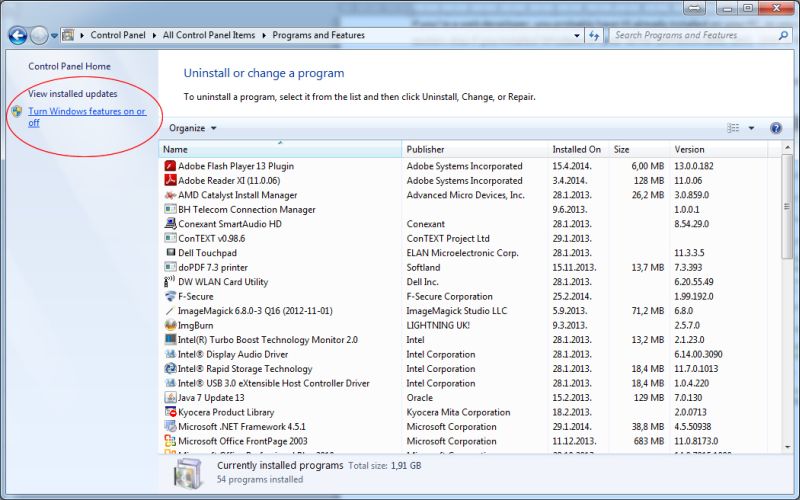Click the Windows shield icon beside features link
Image resolution: width=800 pixels, height=500 pixels.
click(17, 111)
